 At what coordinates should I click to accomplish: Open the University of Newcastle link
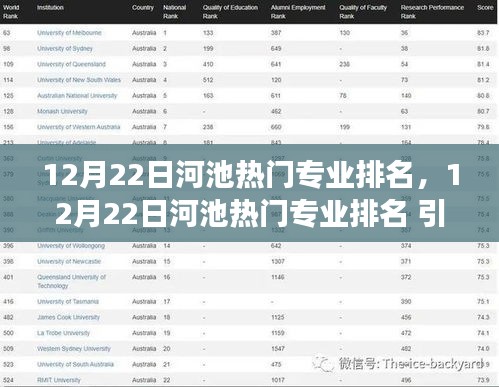[x=69, y=261]
